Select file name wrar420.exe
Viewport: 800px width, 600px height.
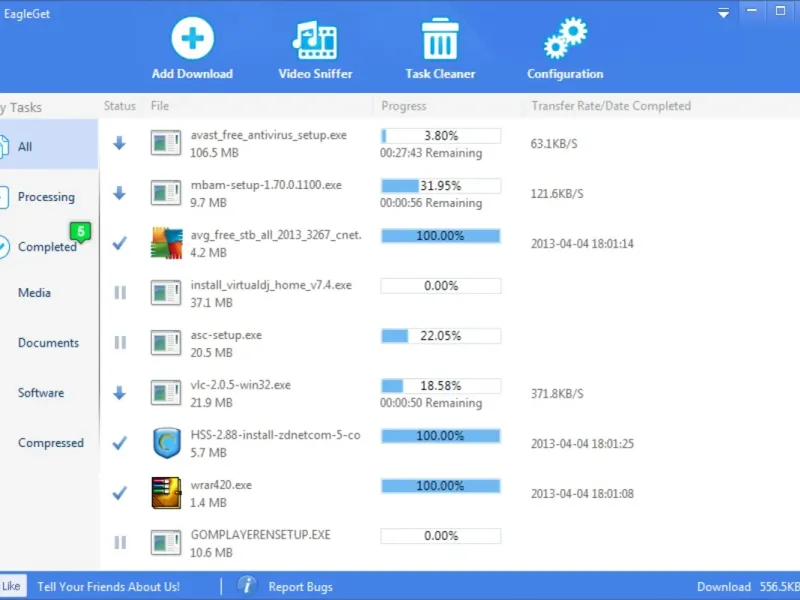pyautogui.click(x=221, y=485)
